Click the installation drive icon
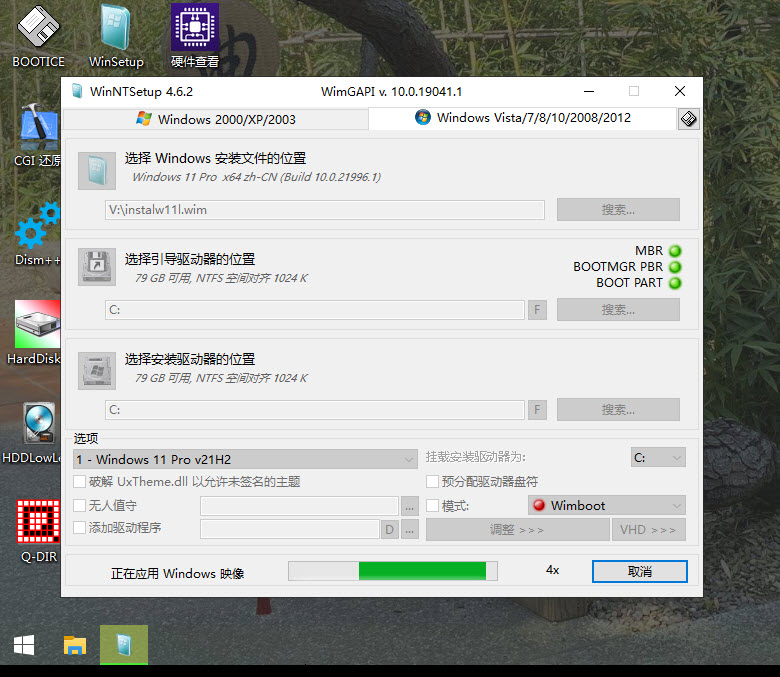The image size is (780, 677). [97, 371]
